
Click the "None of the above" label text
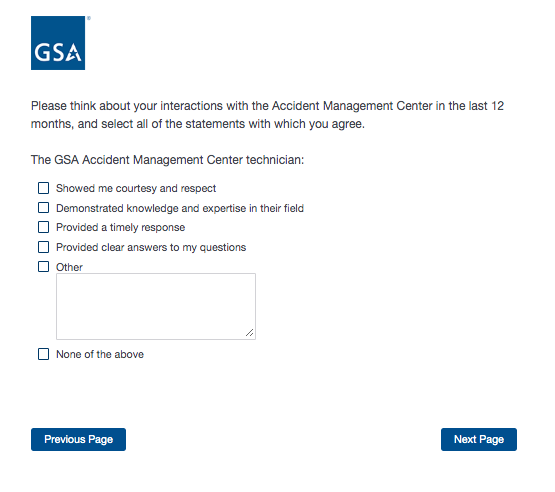[100, 354]
